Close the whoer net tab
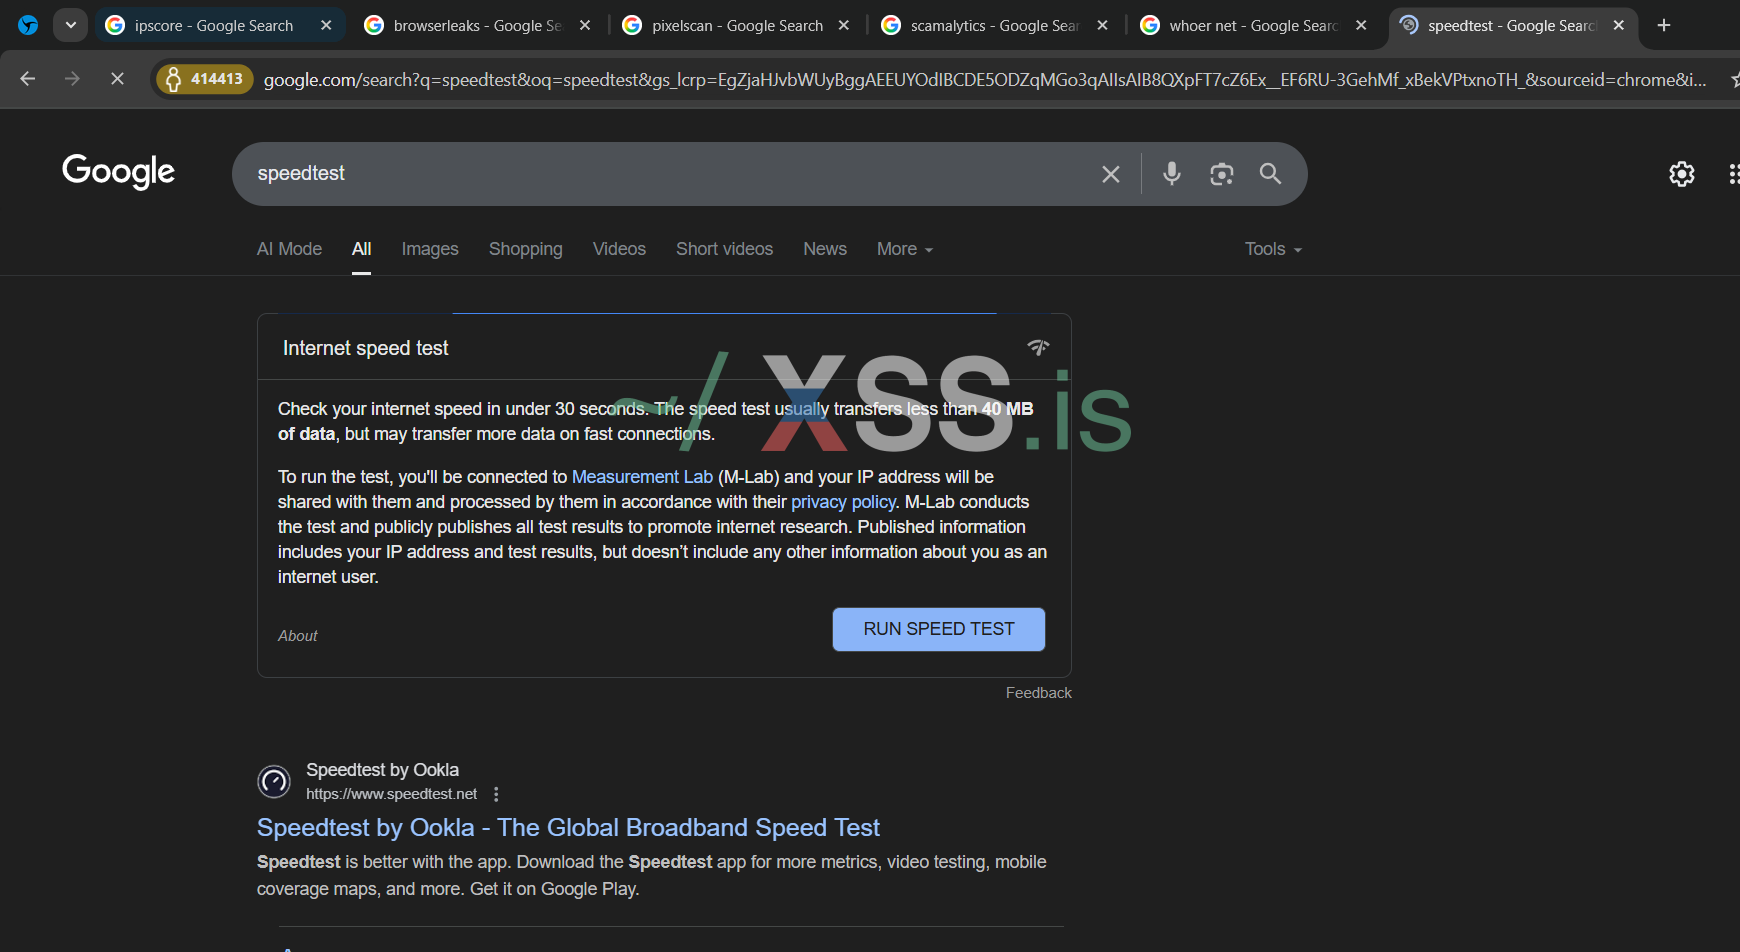This screenshot has height=952, width=1740. pos(1361,25)
